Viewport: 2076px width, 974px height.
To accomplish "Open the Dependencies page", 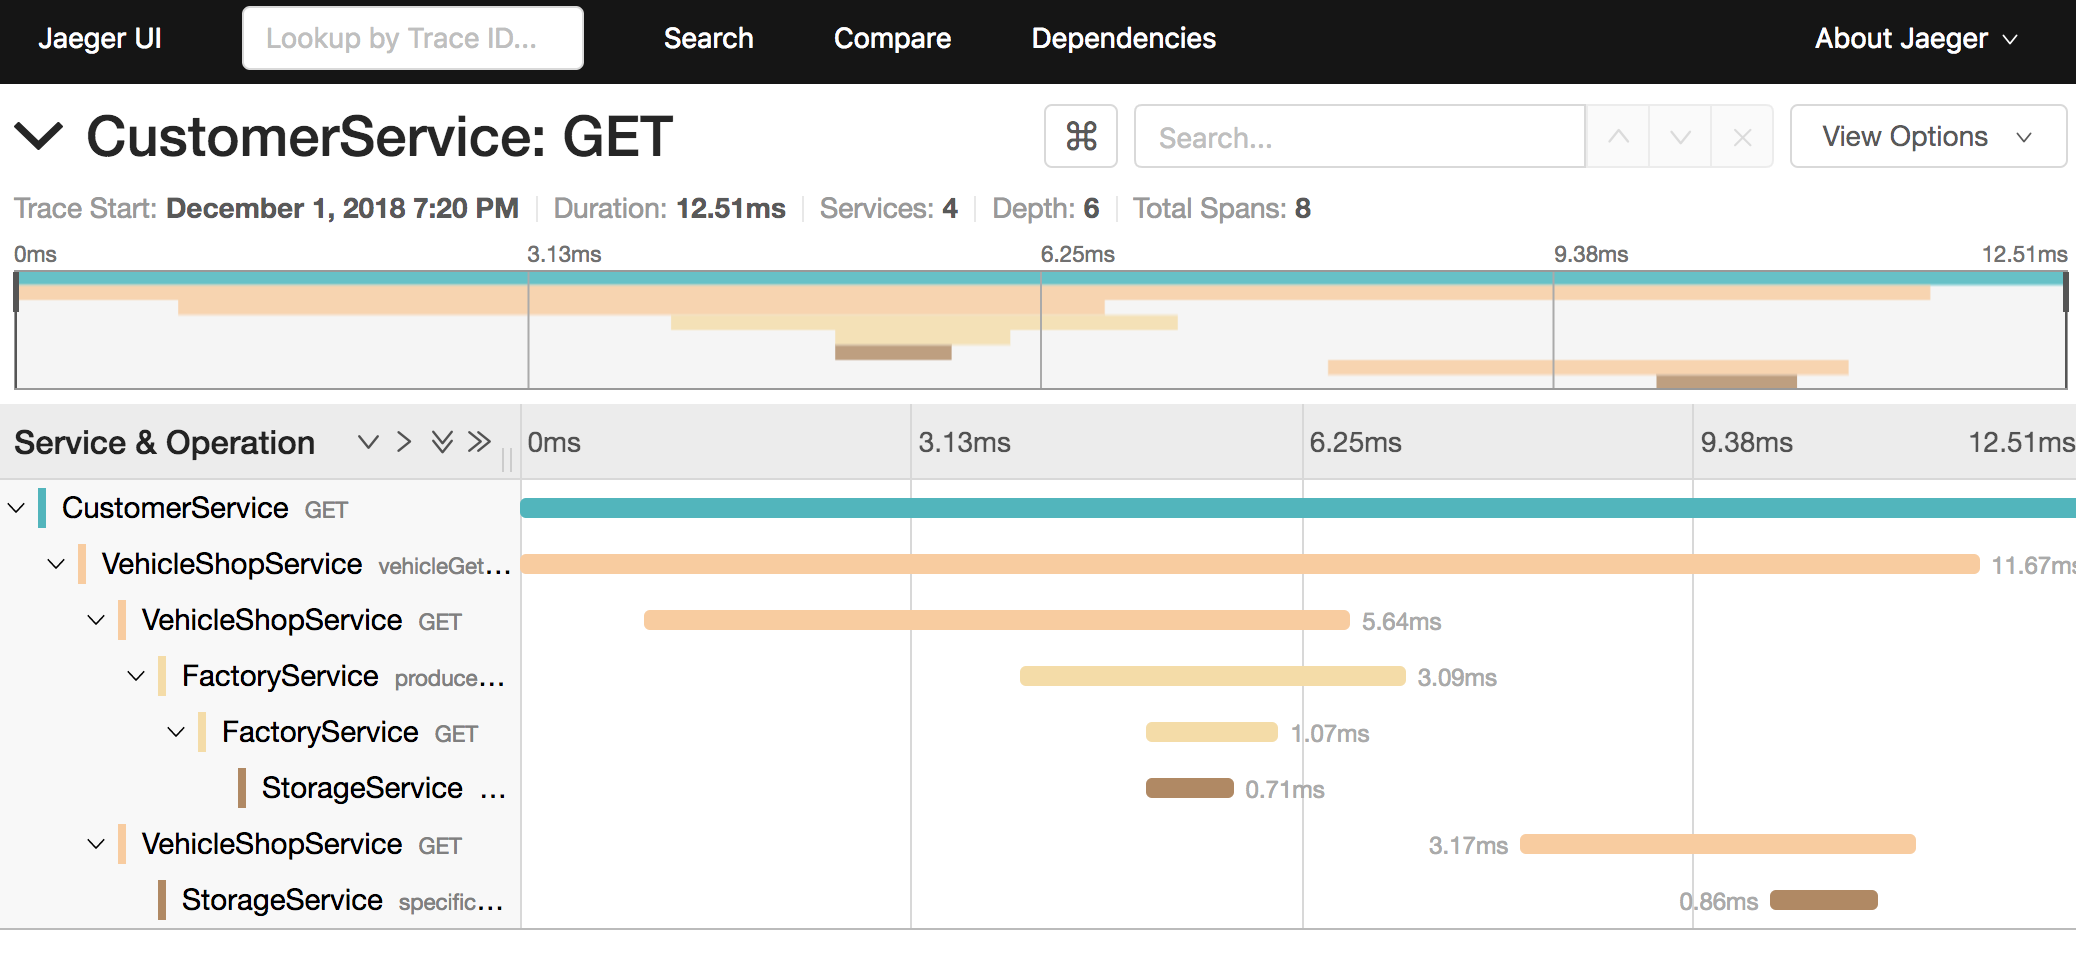I will 1123,38.
